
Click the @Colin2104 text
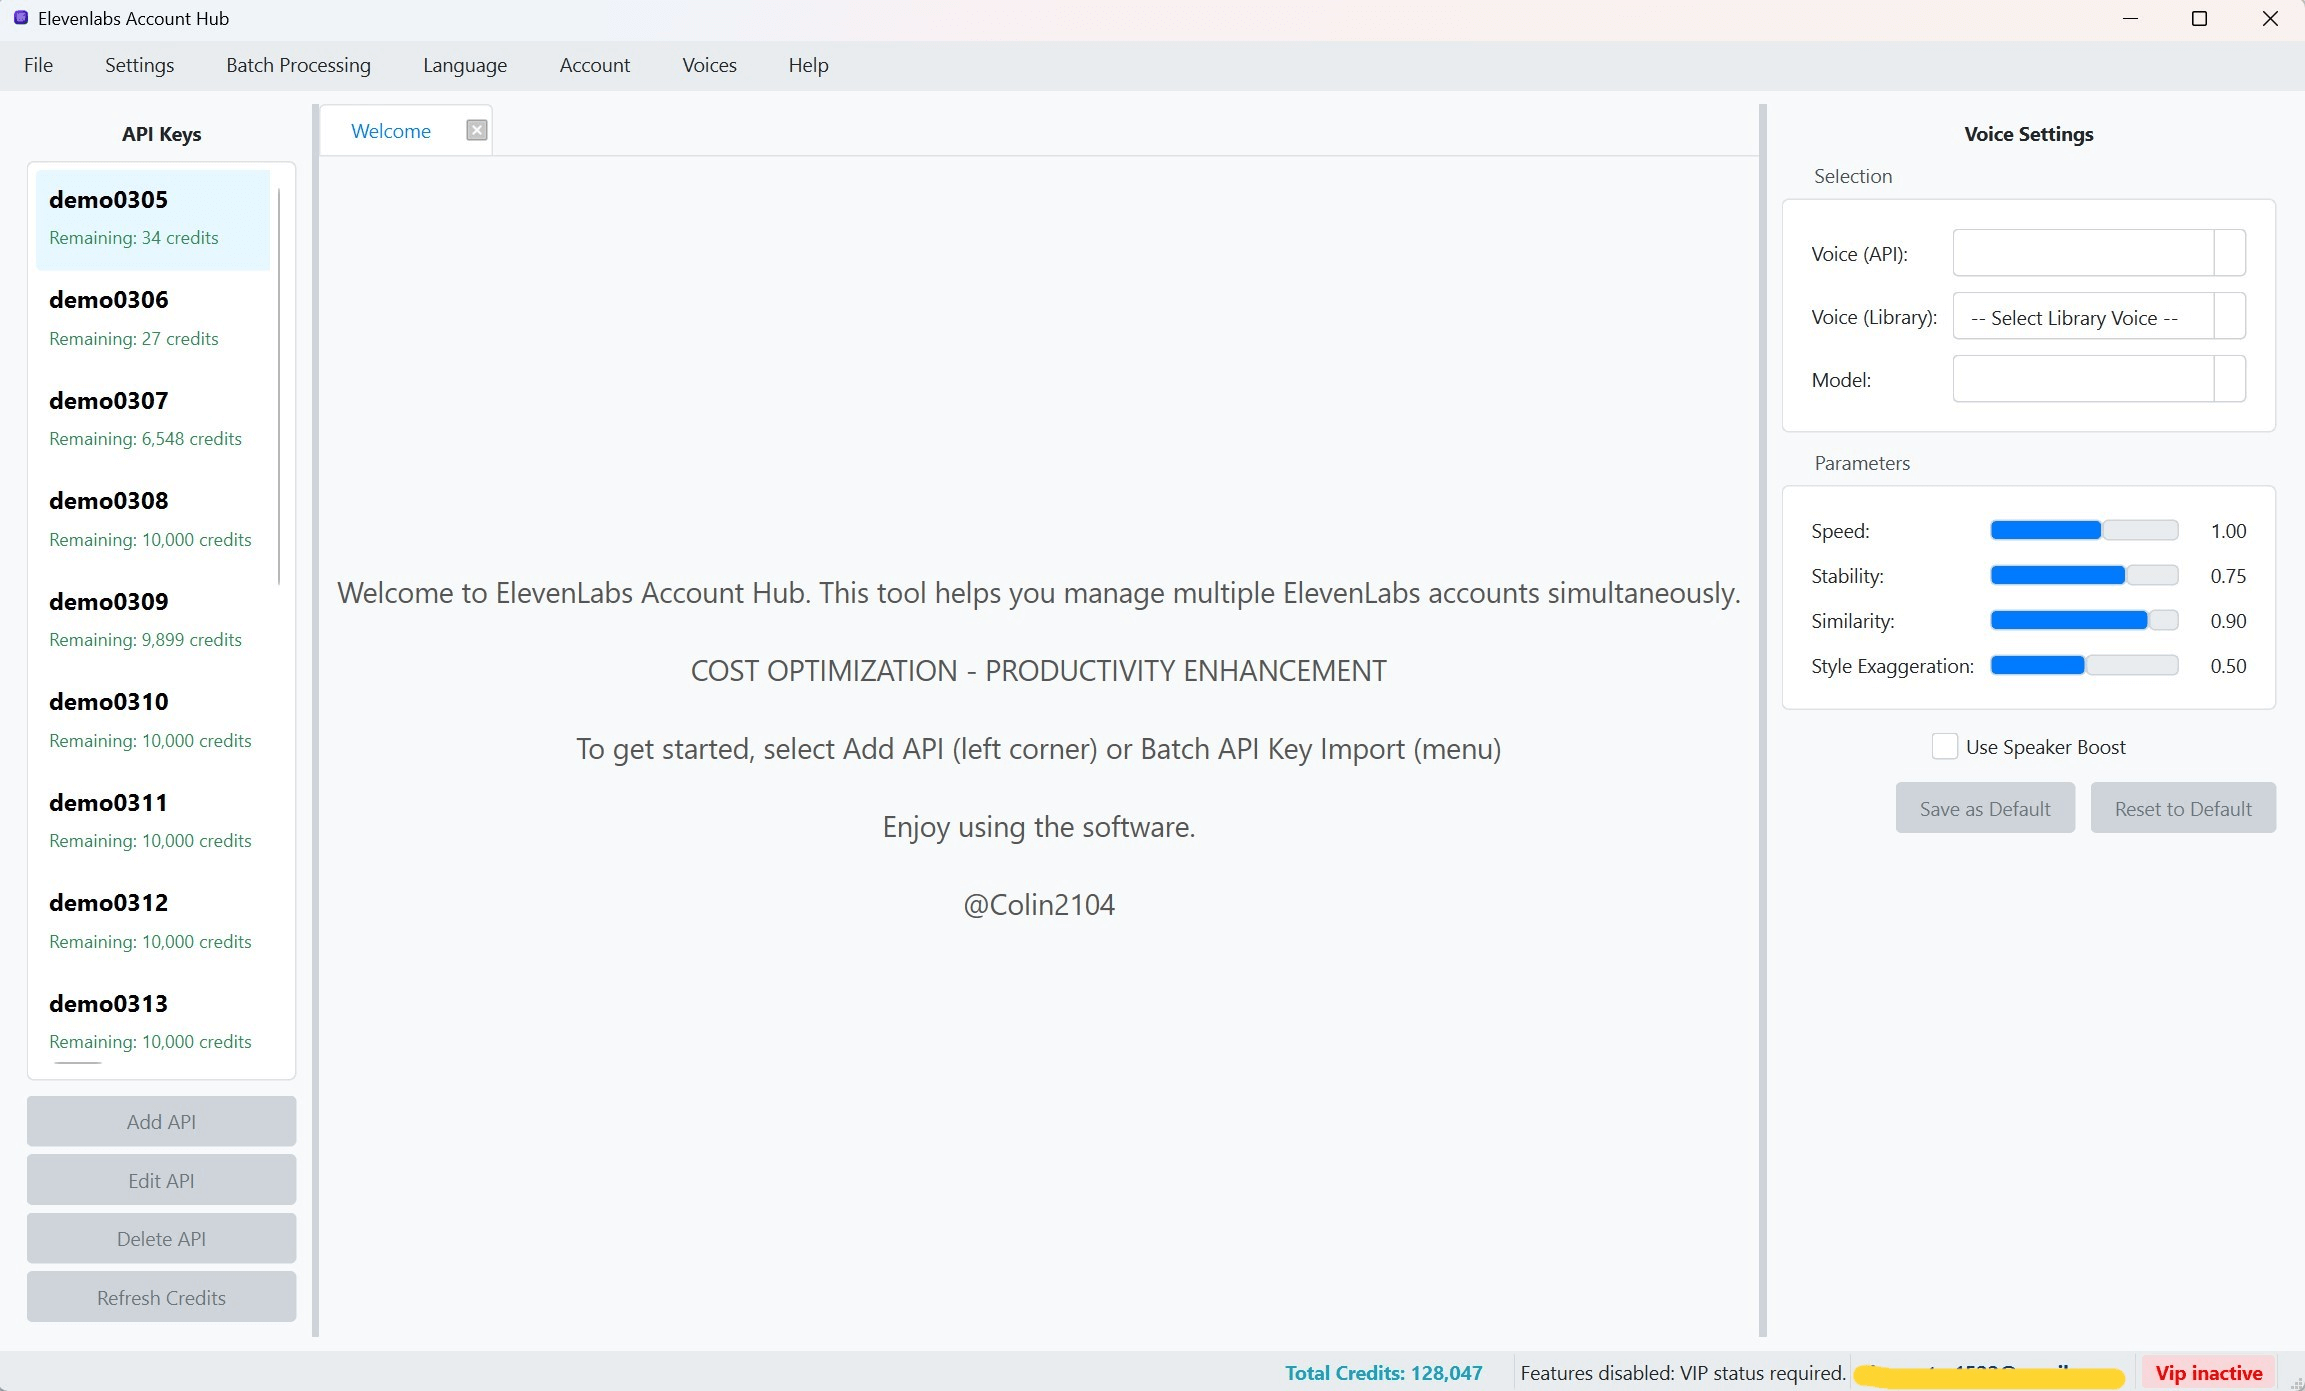(x=1039, y=905)
